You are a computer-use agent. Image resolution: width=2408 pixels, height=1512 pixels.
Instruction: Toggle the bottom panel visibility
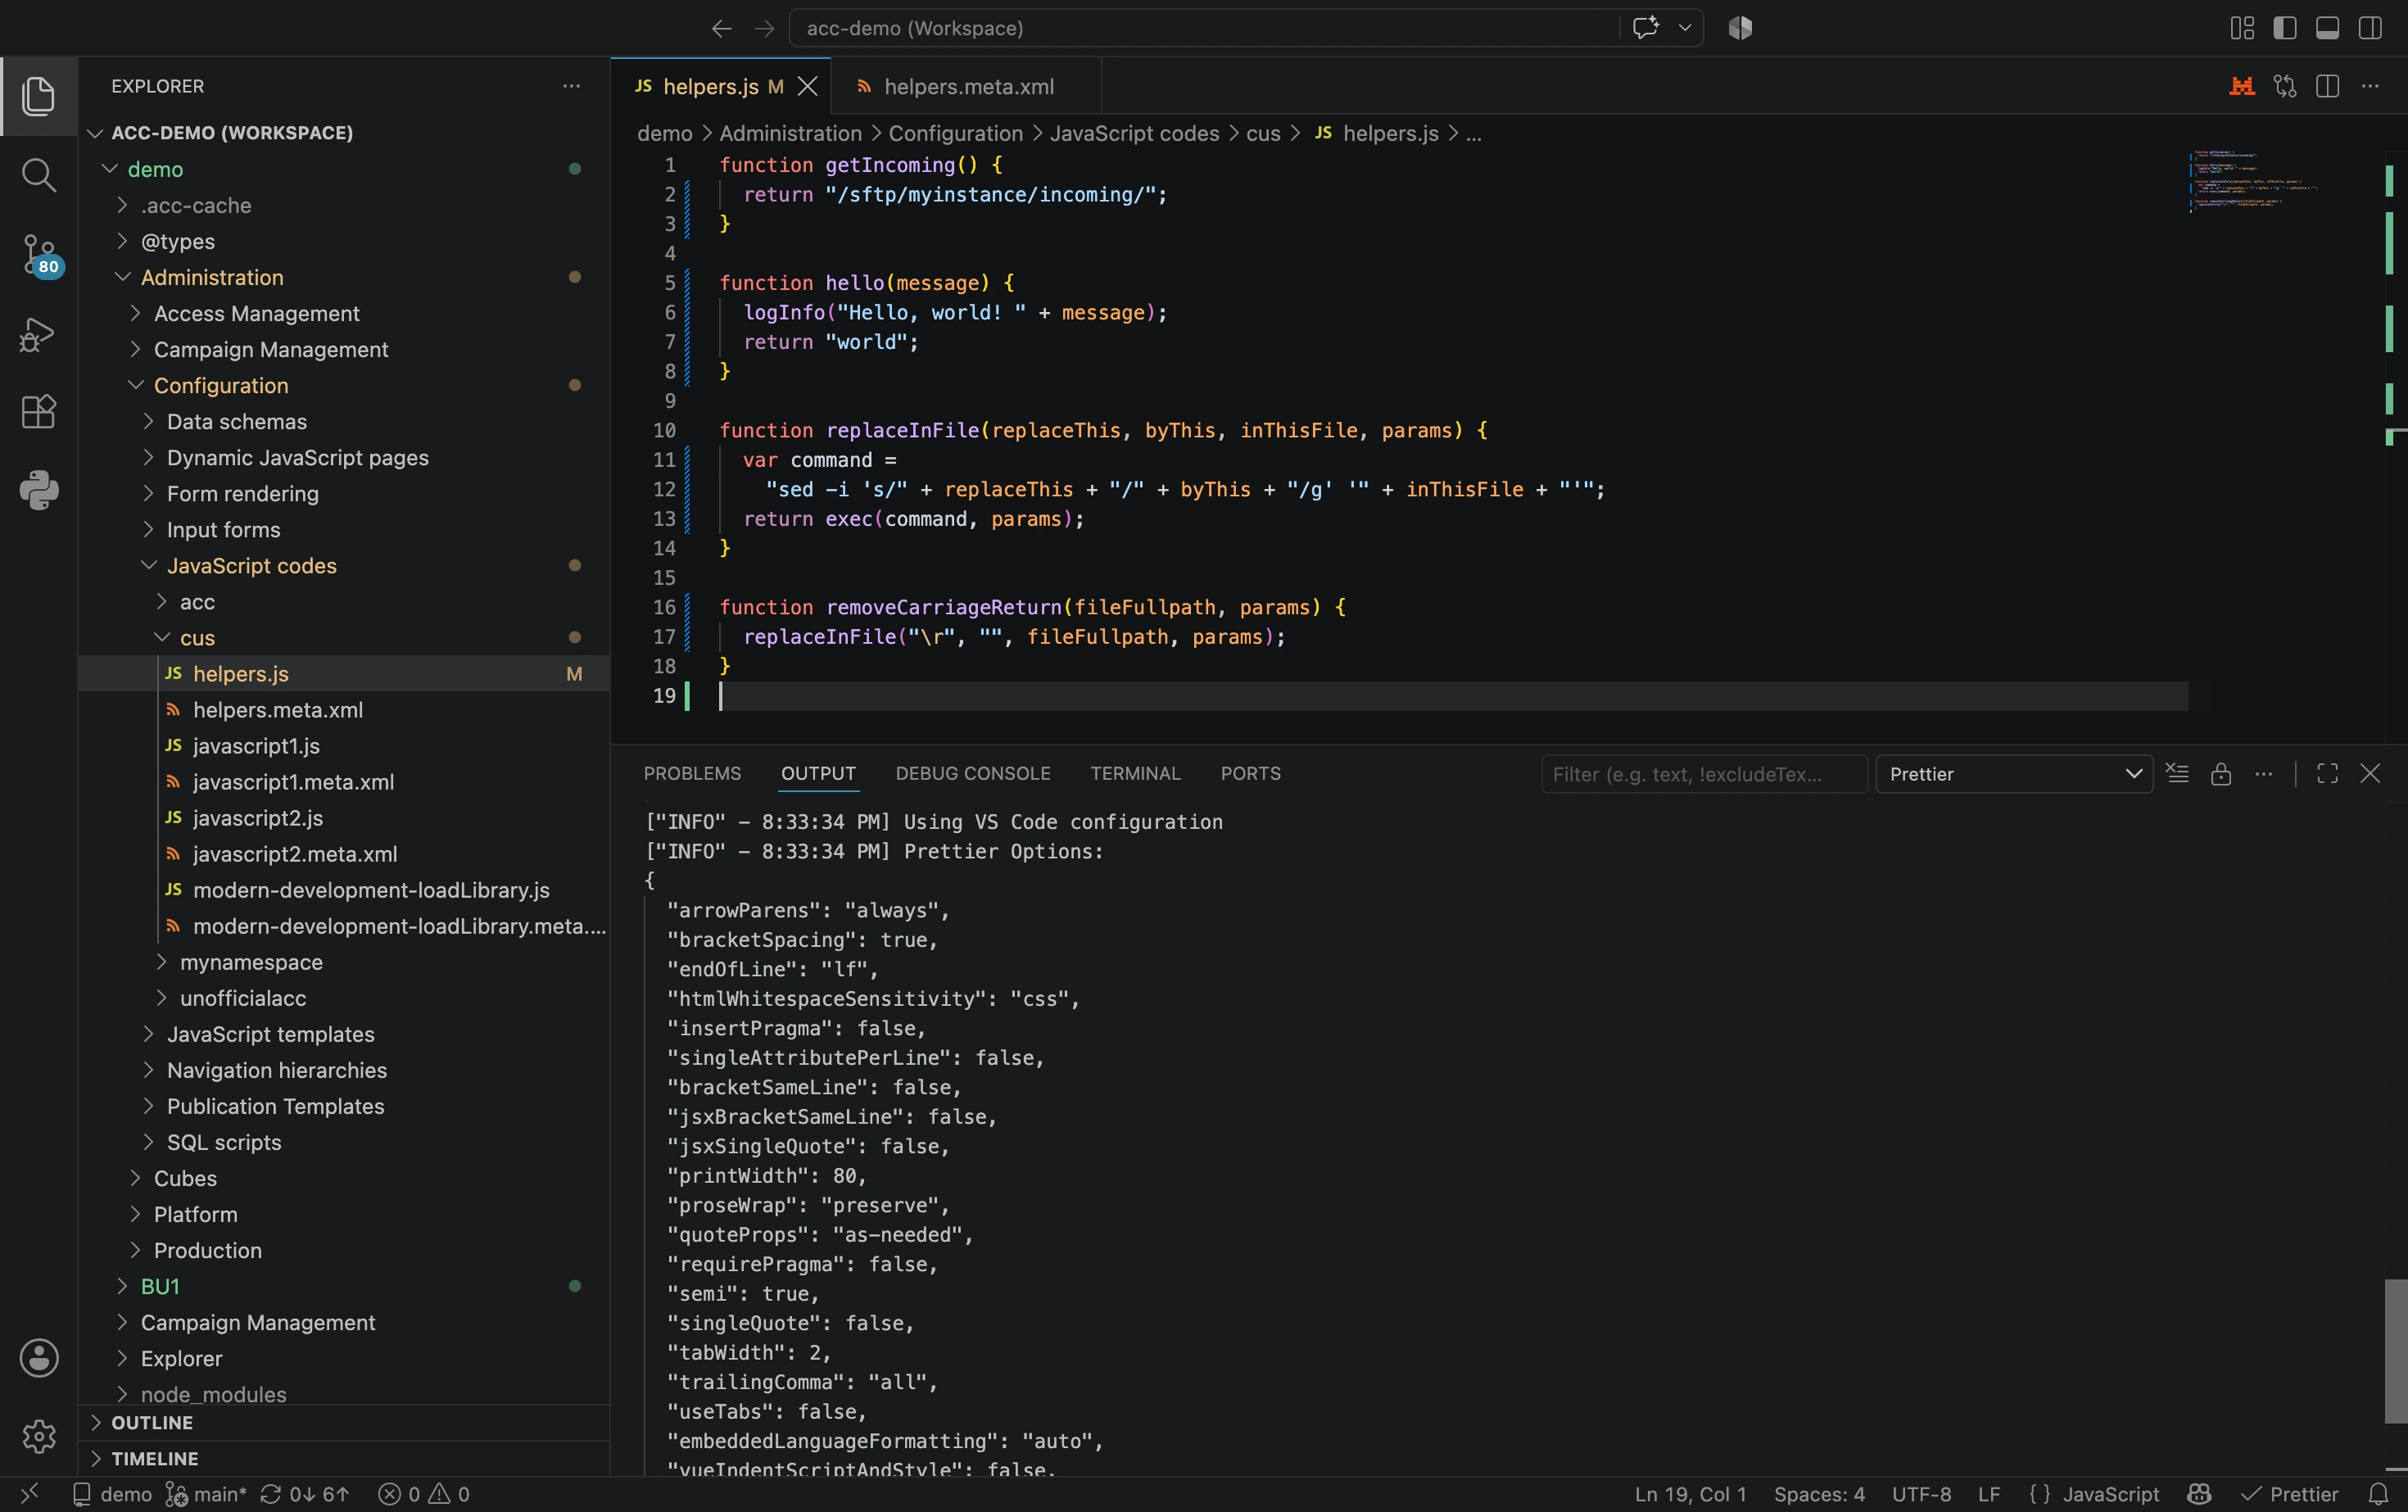click(x=2327, y=28)
